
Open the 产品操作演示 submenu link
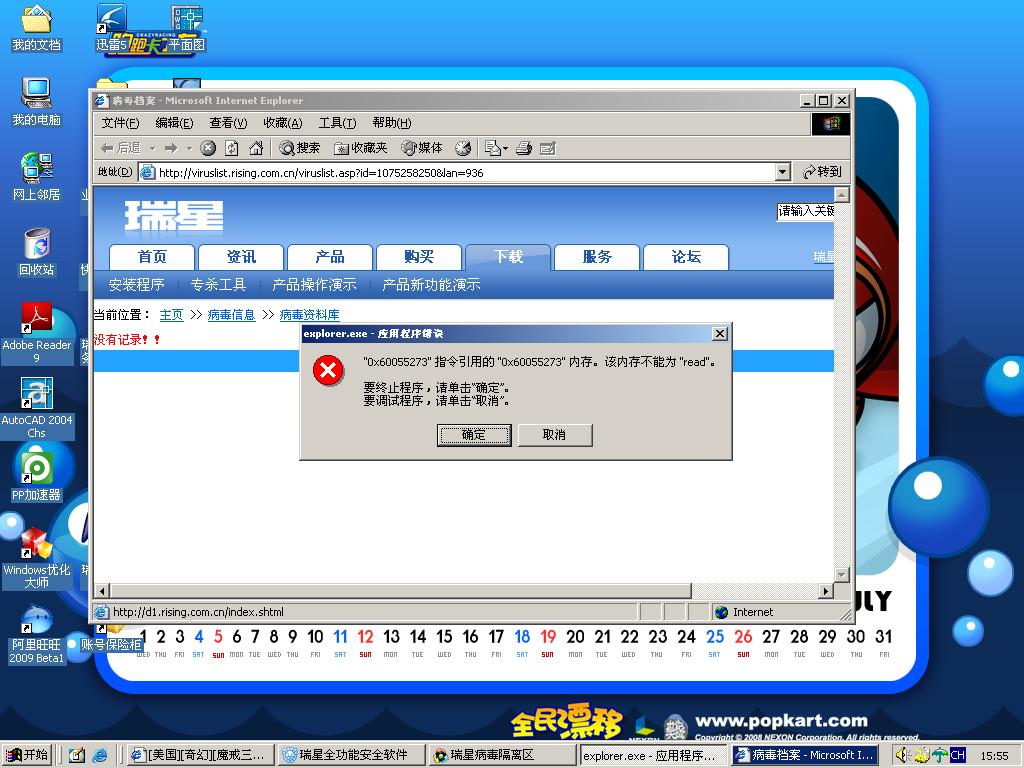pyautogui.click(x=314, y=285)
